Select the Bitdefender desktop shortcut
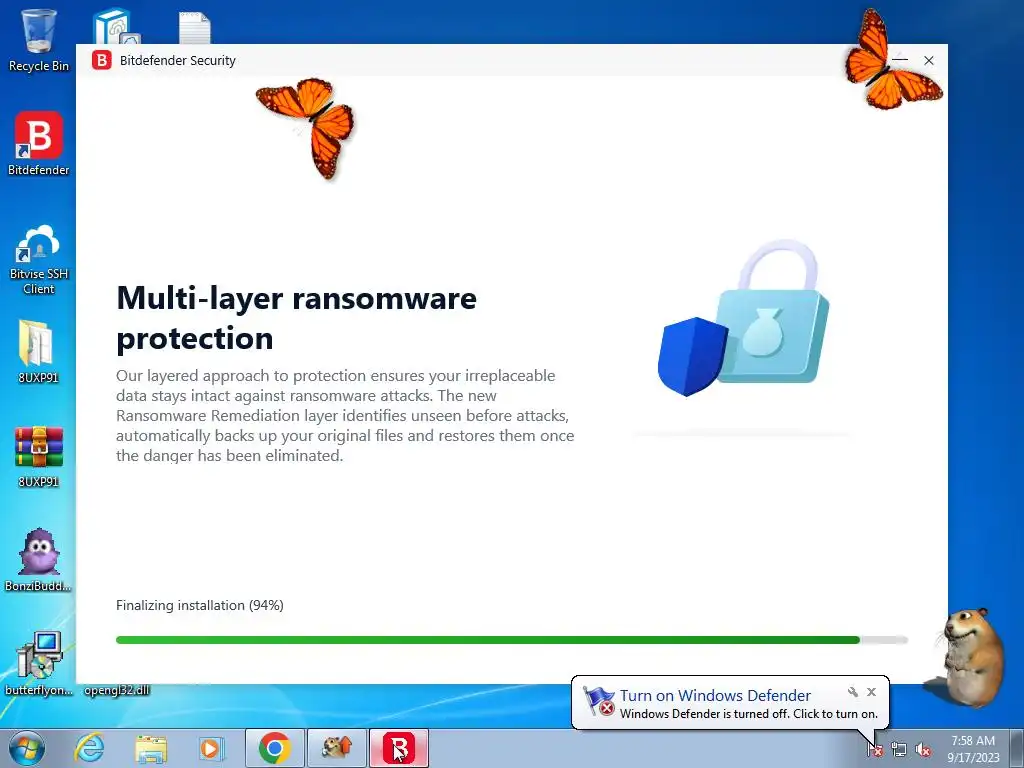The height and width of the screenshot is (768, 1024). [39, 144]
